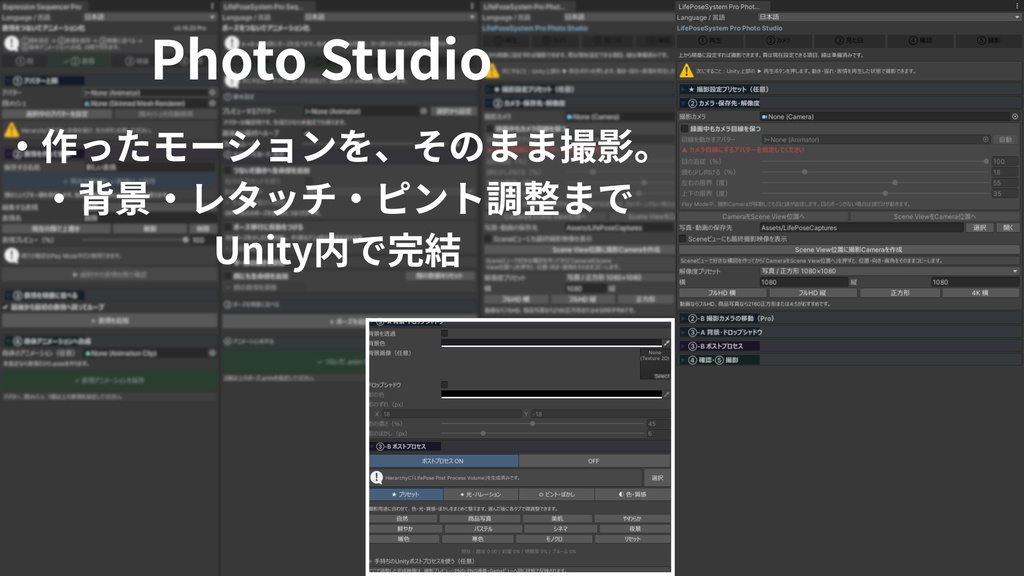Go to step ⑤ 撮影 tab
Image resolution: width=1024 pixels, height=576 pixels.
(x=989, y=40)
